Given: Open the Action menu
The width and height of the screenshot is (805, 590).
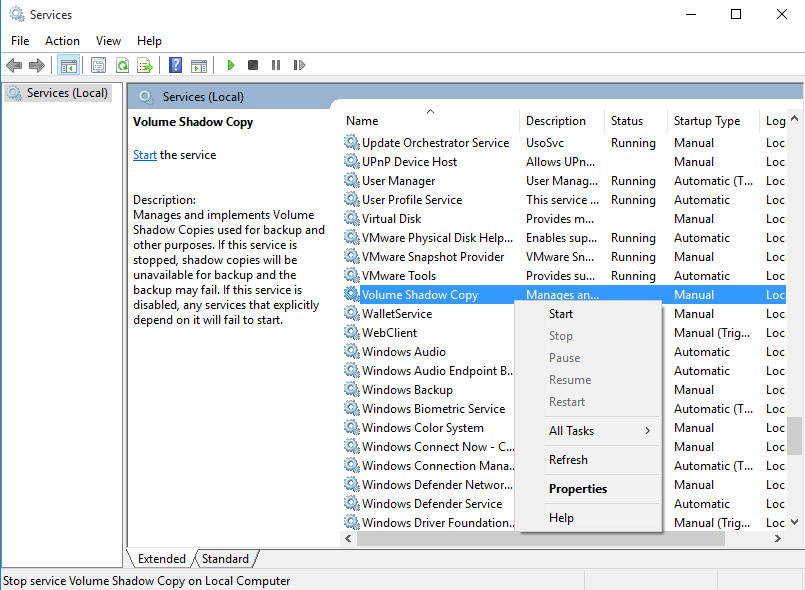Looking at the screenshot, I should (62, 41).
